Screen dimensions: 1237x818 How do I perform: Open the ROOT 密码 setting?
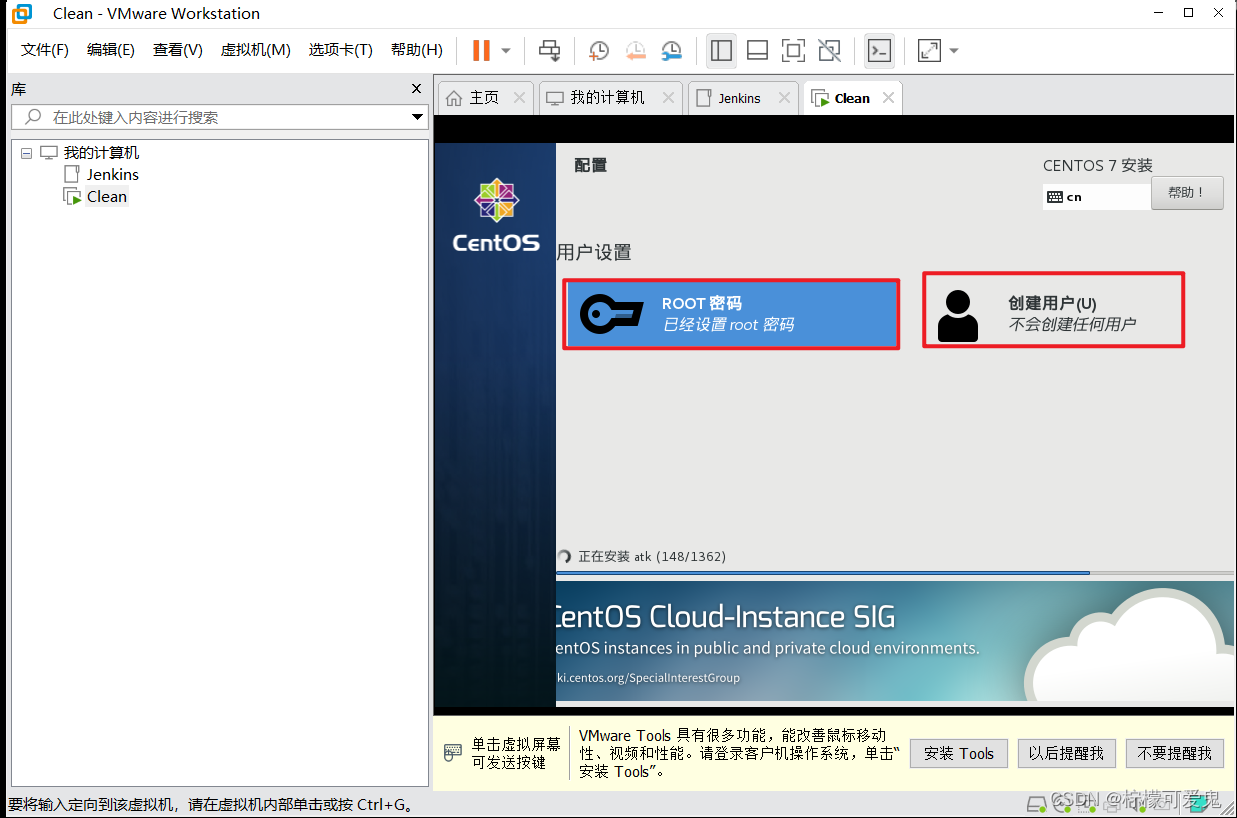click(x=731, y=314)
